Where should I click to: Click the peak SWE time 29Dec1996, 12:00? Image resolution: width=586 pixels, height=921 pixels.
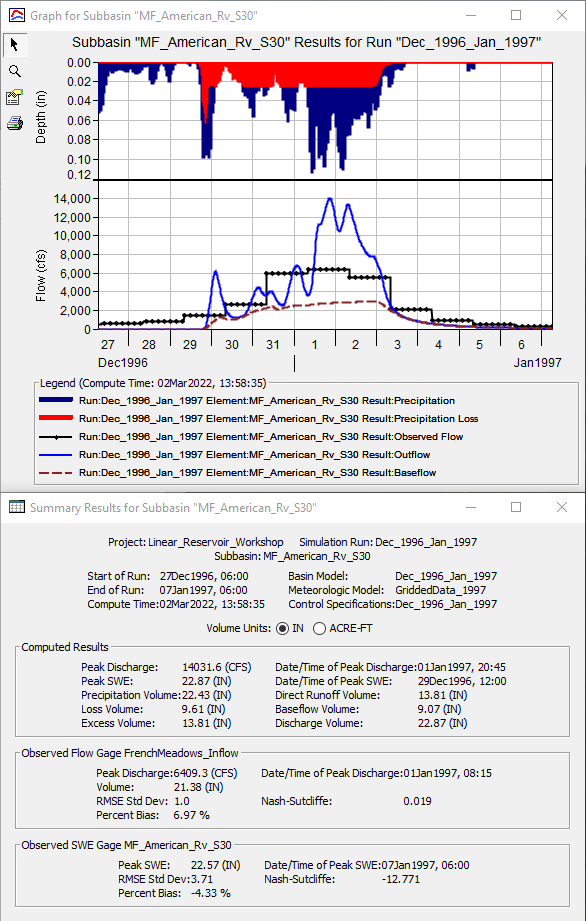(462, 681)
